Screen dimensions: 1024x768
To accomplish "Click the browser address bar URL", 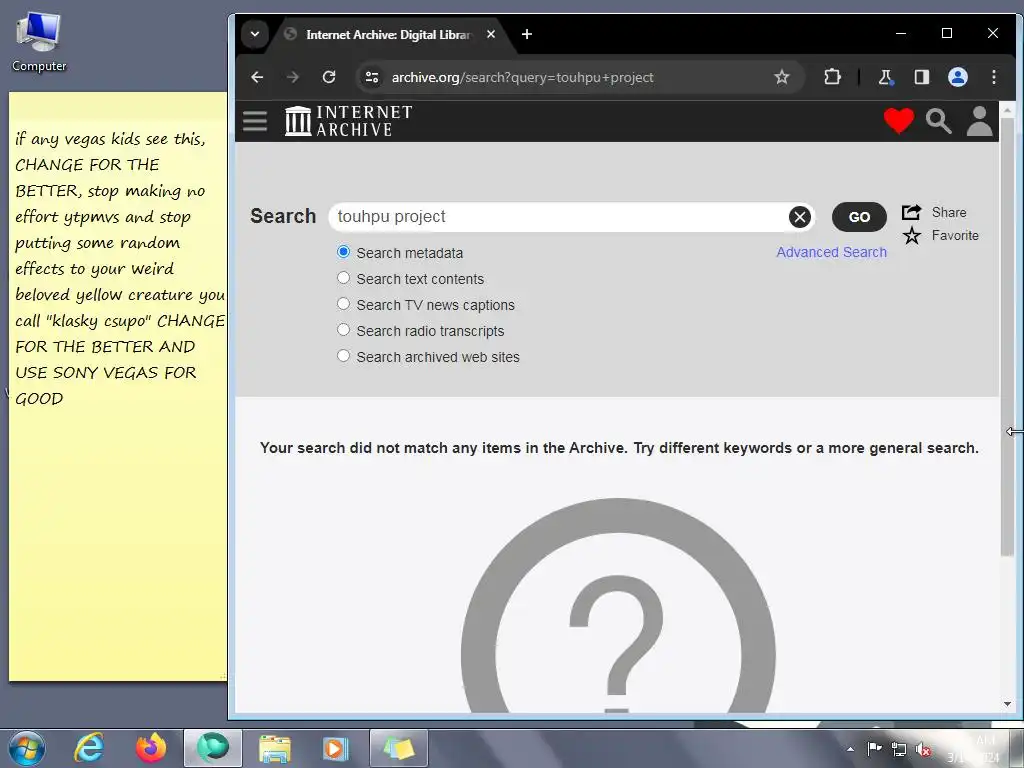I will [x=522, y=77].
